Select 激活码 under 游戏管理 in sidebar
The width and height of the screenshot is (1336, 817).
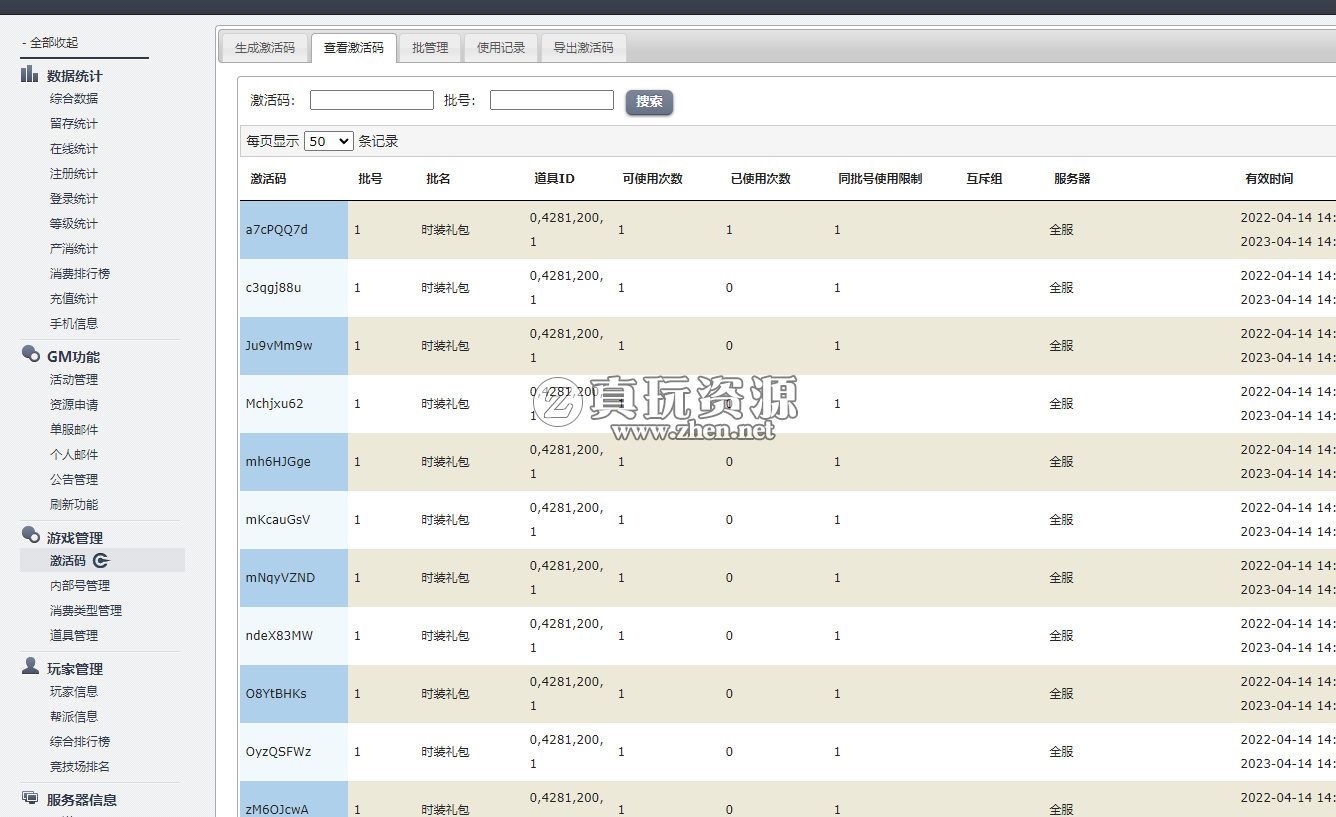68,561
